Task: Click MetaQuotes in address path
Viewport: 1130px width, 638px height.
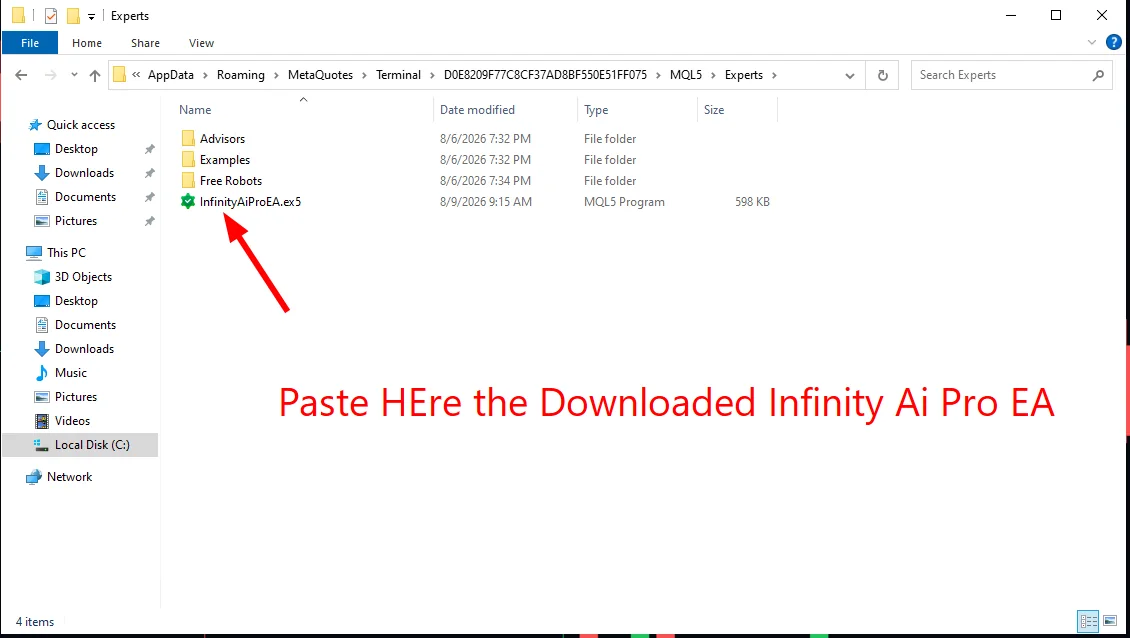Action: coord(320,75)
